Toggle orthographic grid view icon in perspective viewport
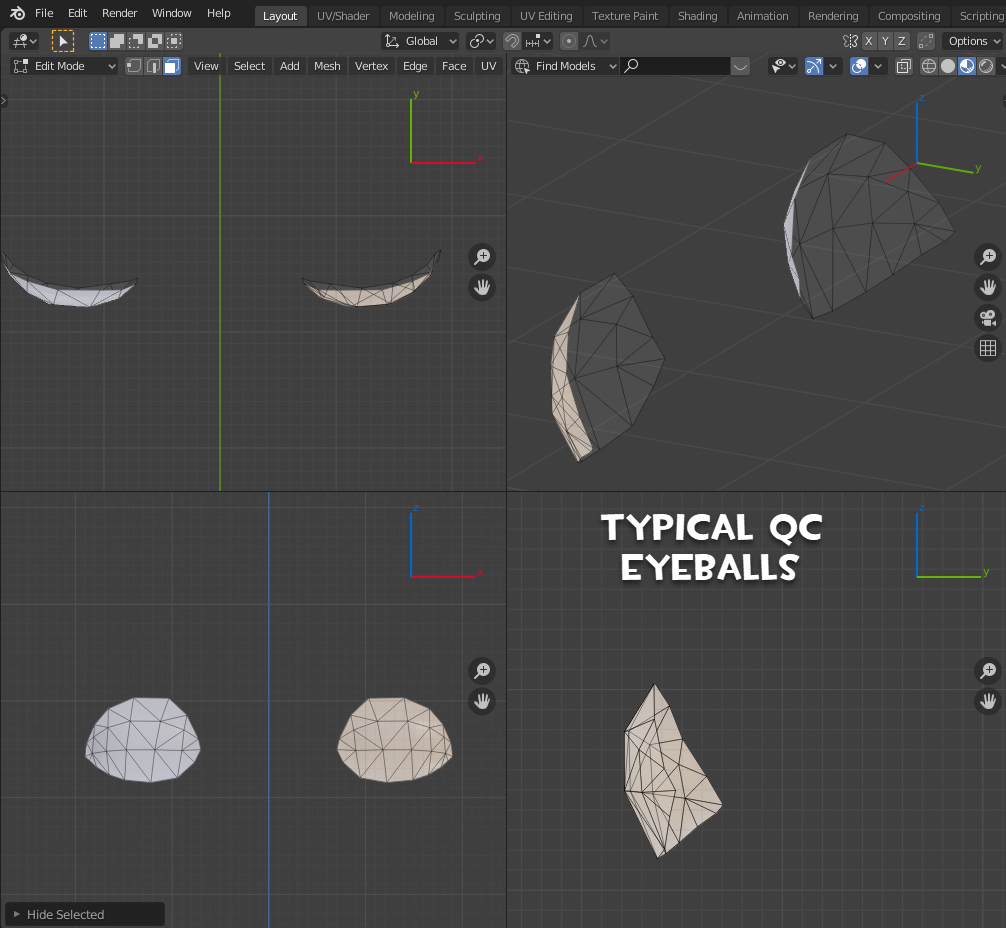 [x=987, y=348]
